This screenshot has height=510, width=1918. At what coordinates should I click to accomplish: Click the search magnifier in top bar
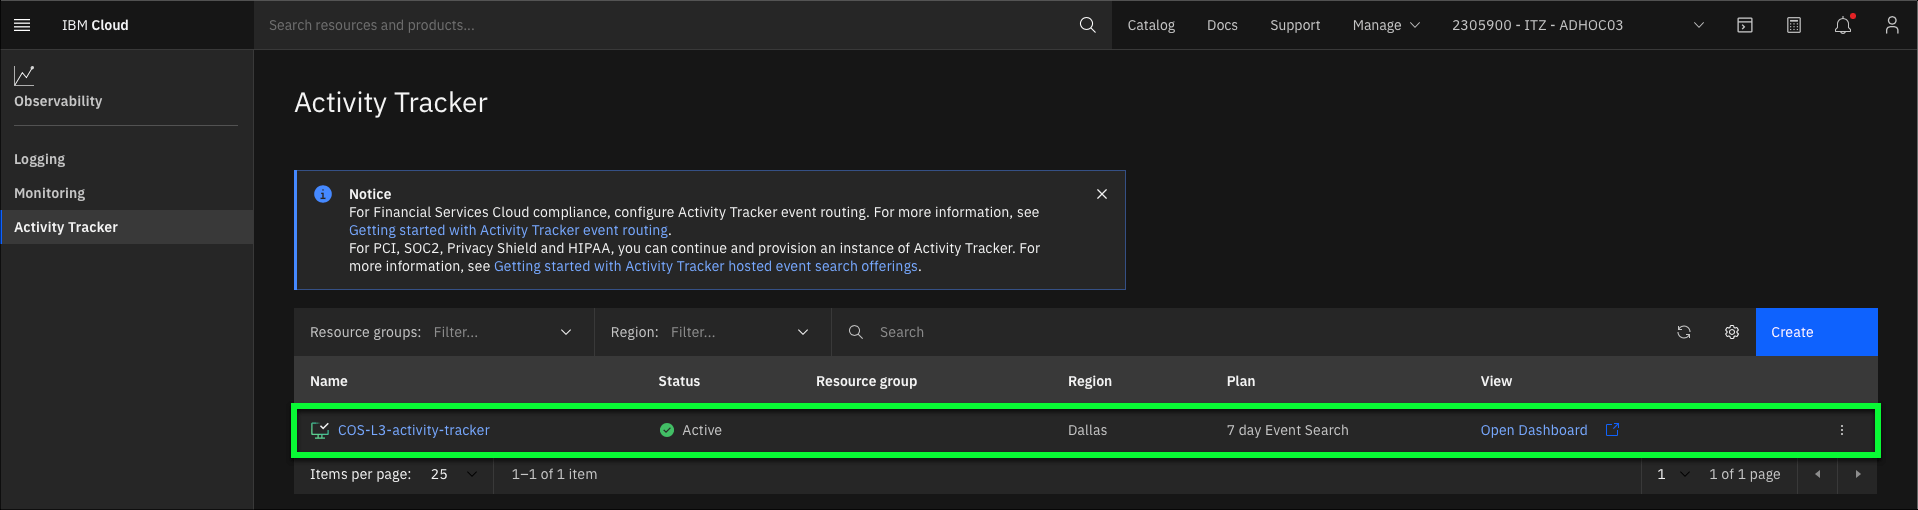pyautogui.click(x=1087, y=25)
